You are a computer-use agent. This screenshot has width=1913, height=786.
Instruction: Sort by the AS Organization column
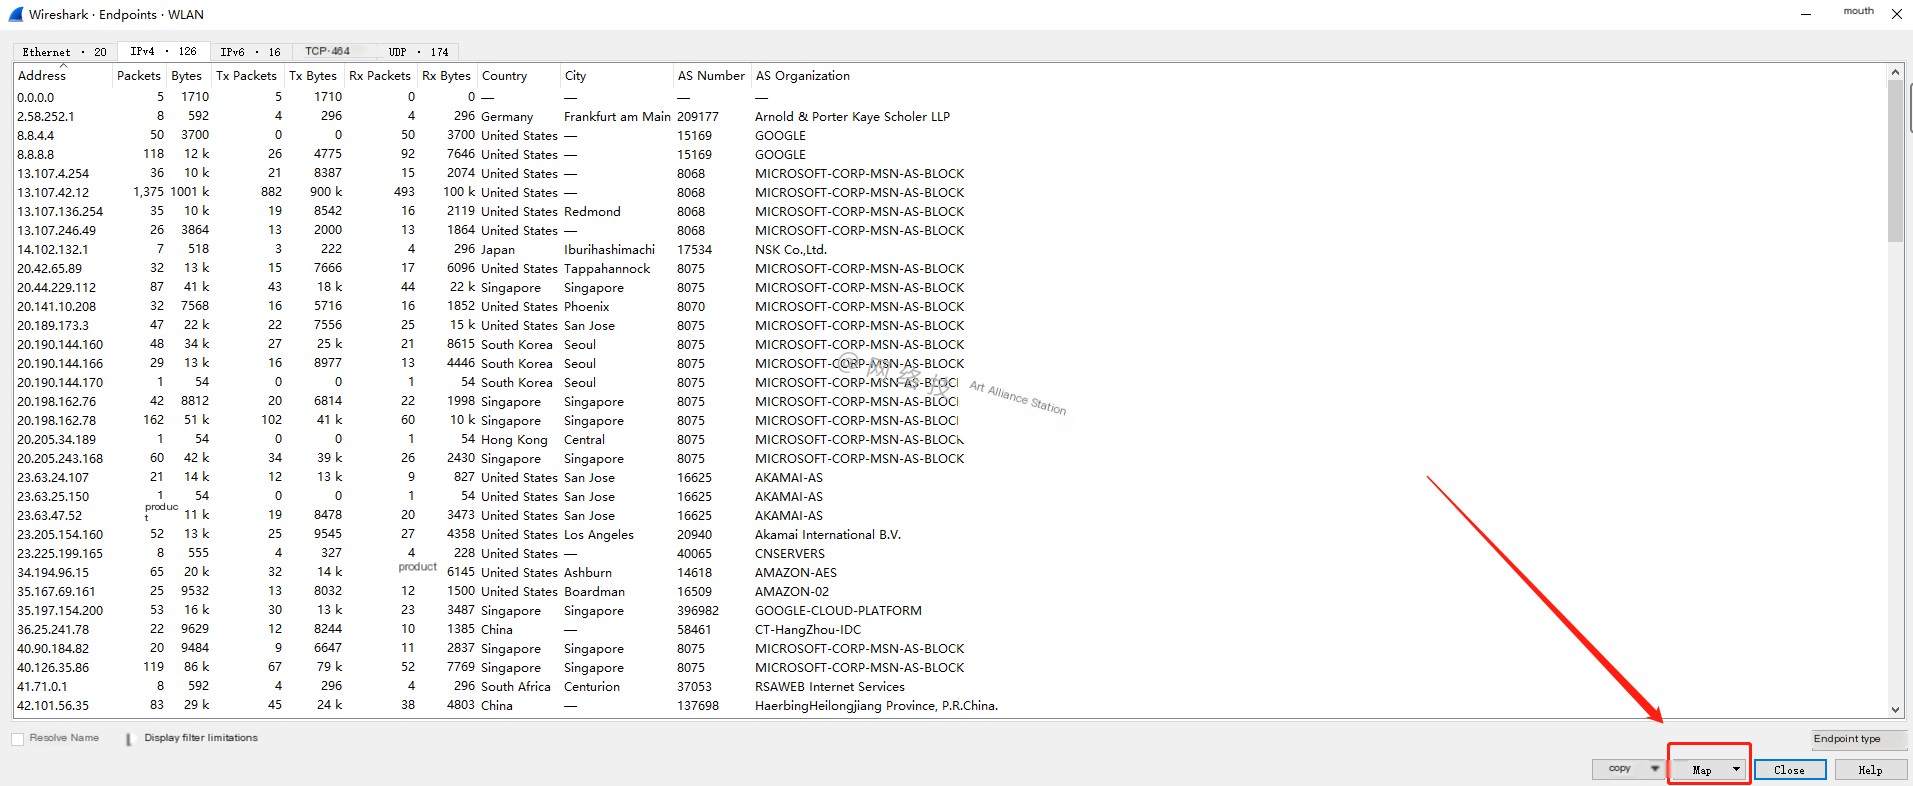click(803, 76)
